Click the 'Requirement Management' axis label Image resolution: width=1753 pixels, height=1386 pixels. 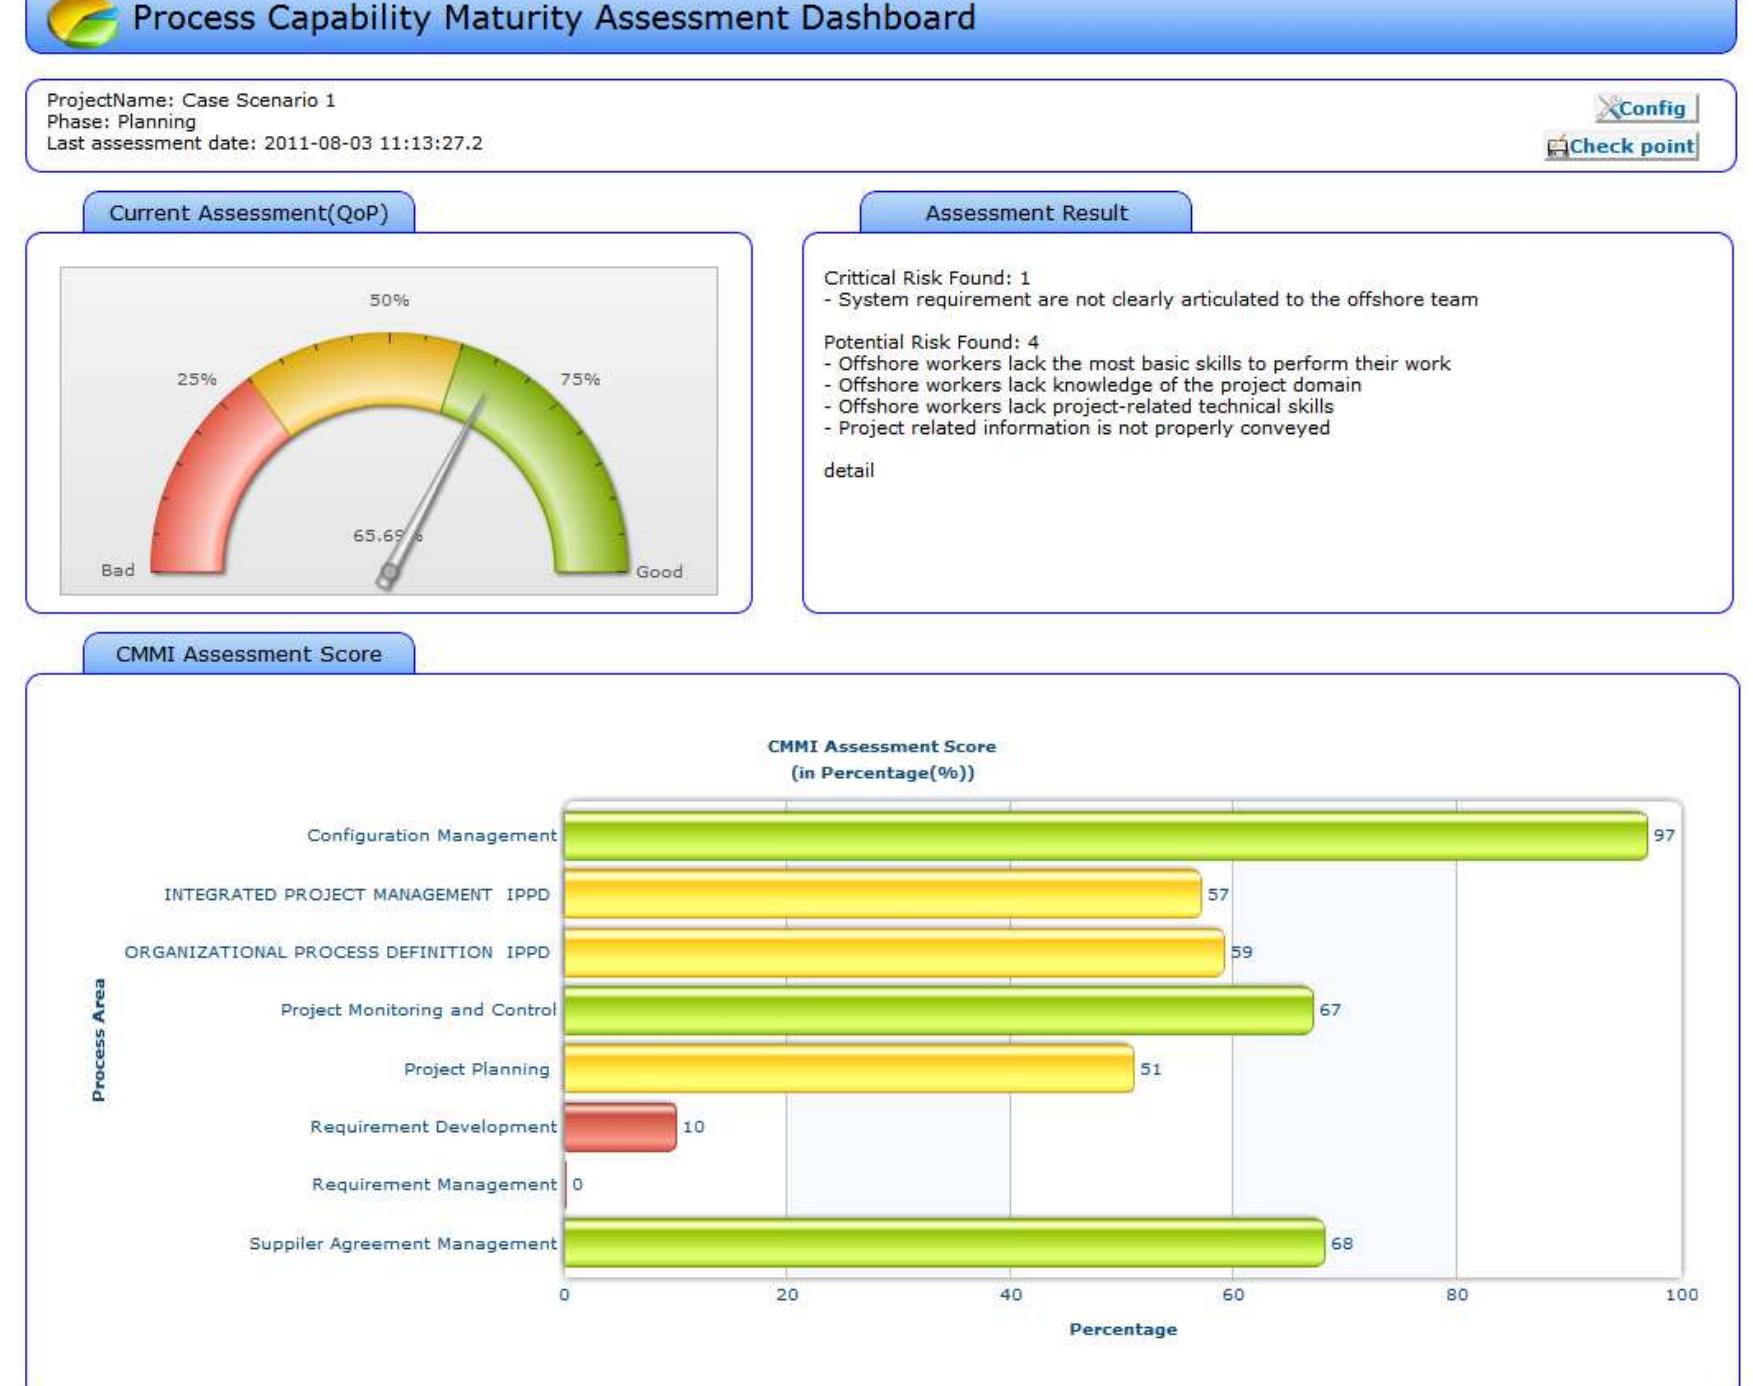point(434,1185)
